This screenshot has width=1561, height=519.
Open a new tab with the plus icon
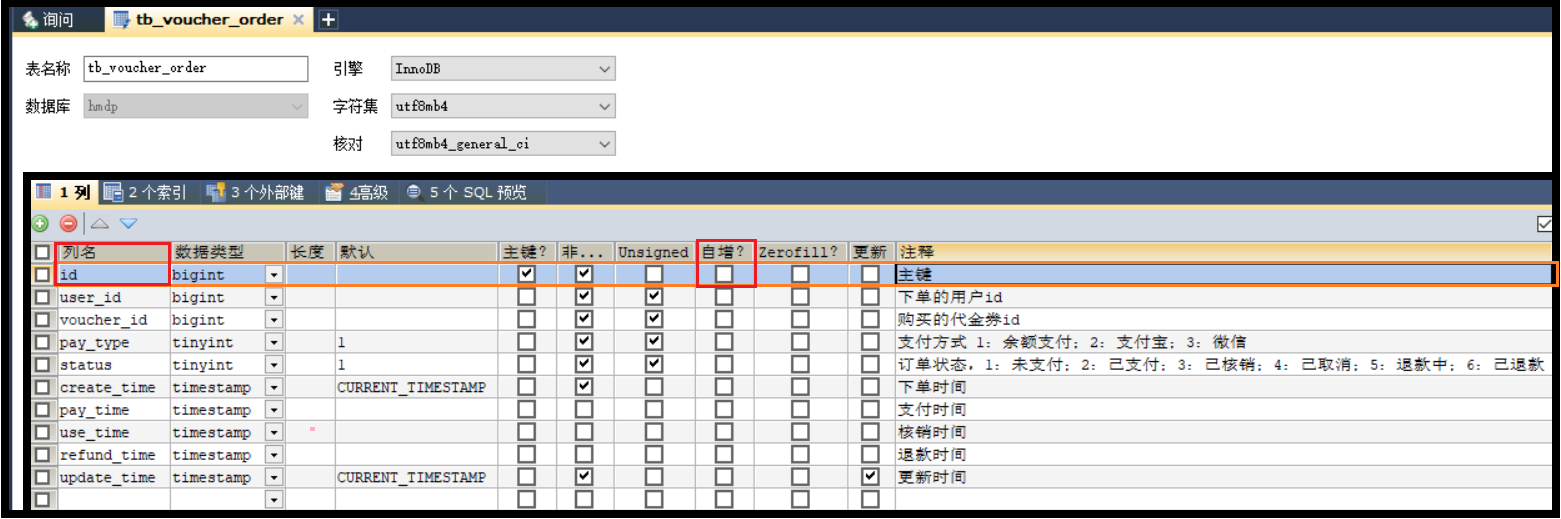click(x=328, y=20)
